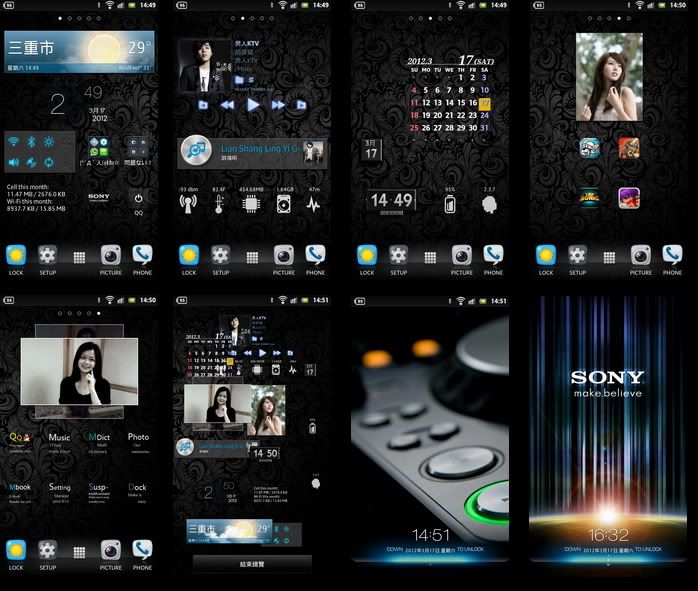
Task: Open the Android icon labeled 2.3.7
Action: click(x=488, y=204)
